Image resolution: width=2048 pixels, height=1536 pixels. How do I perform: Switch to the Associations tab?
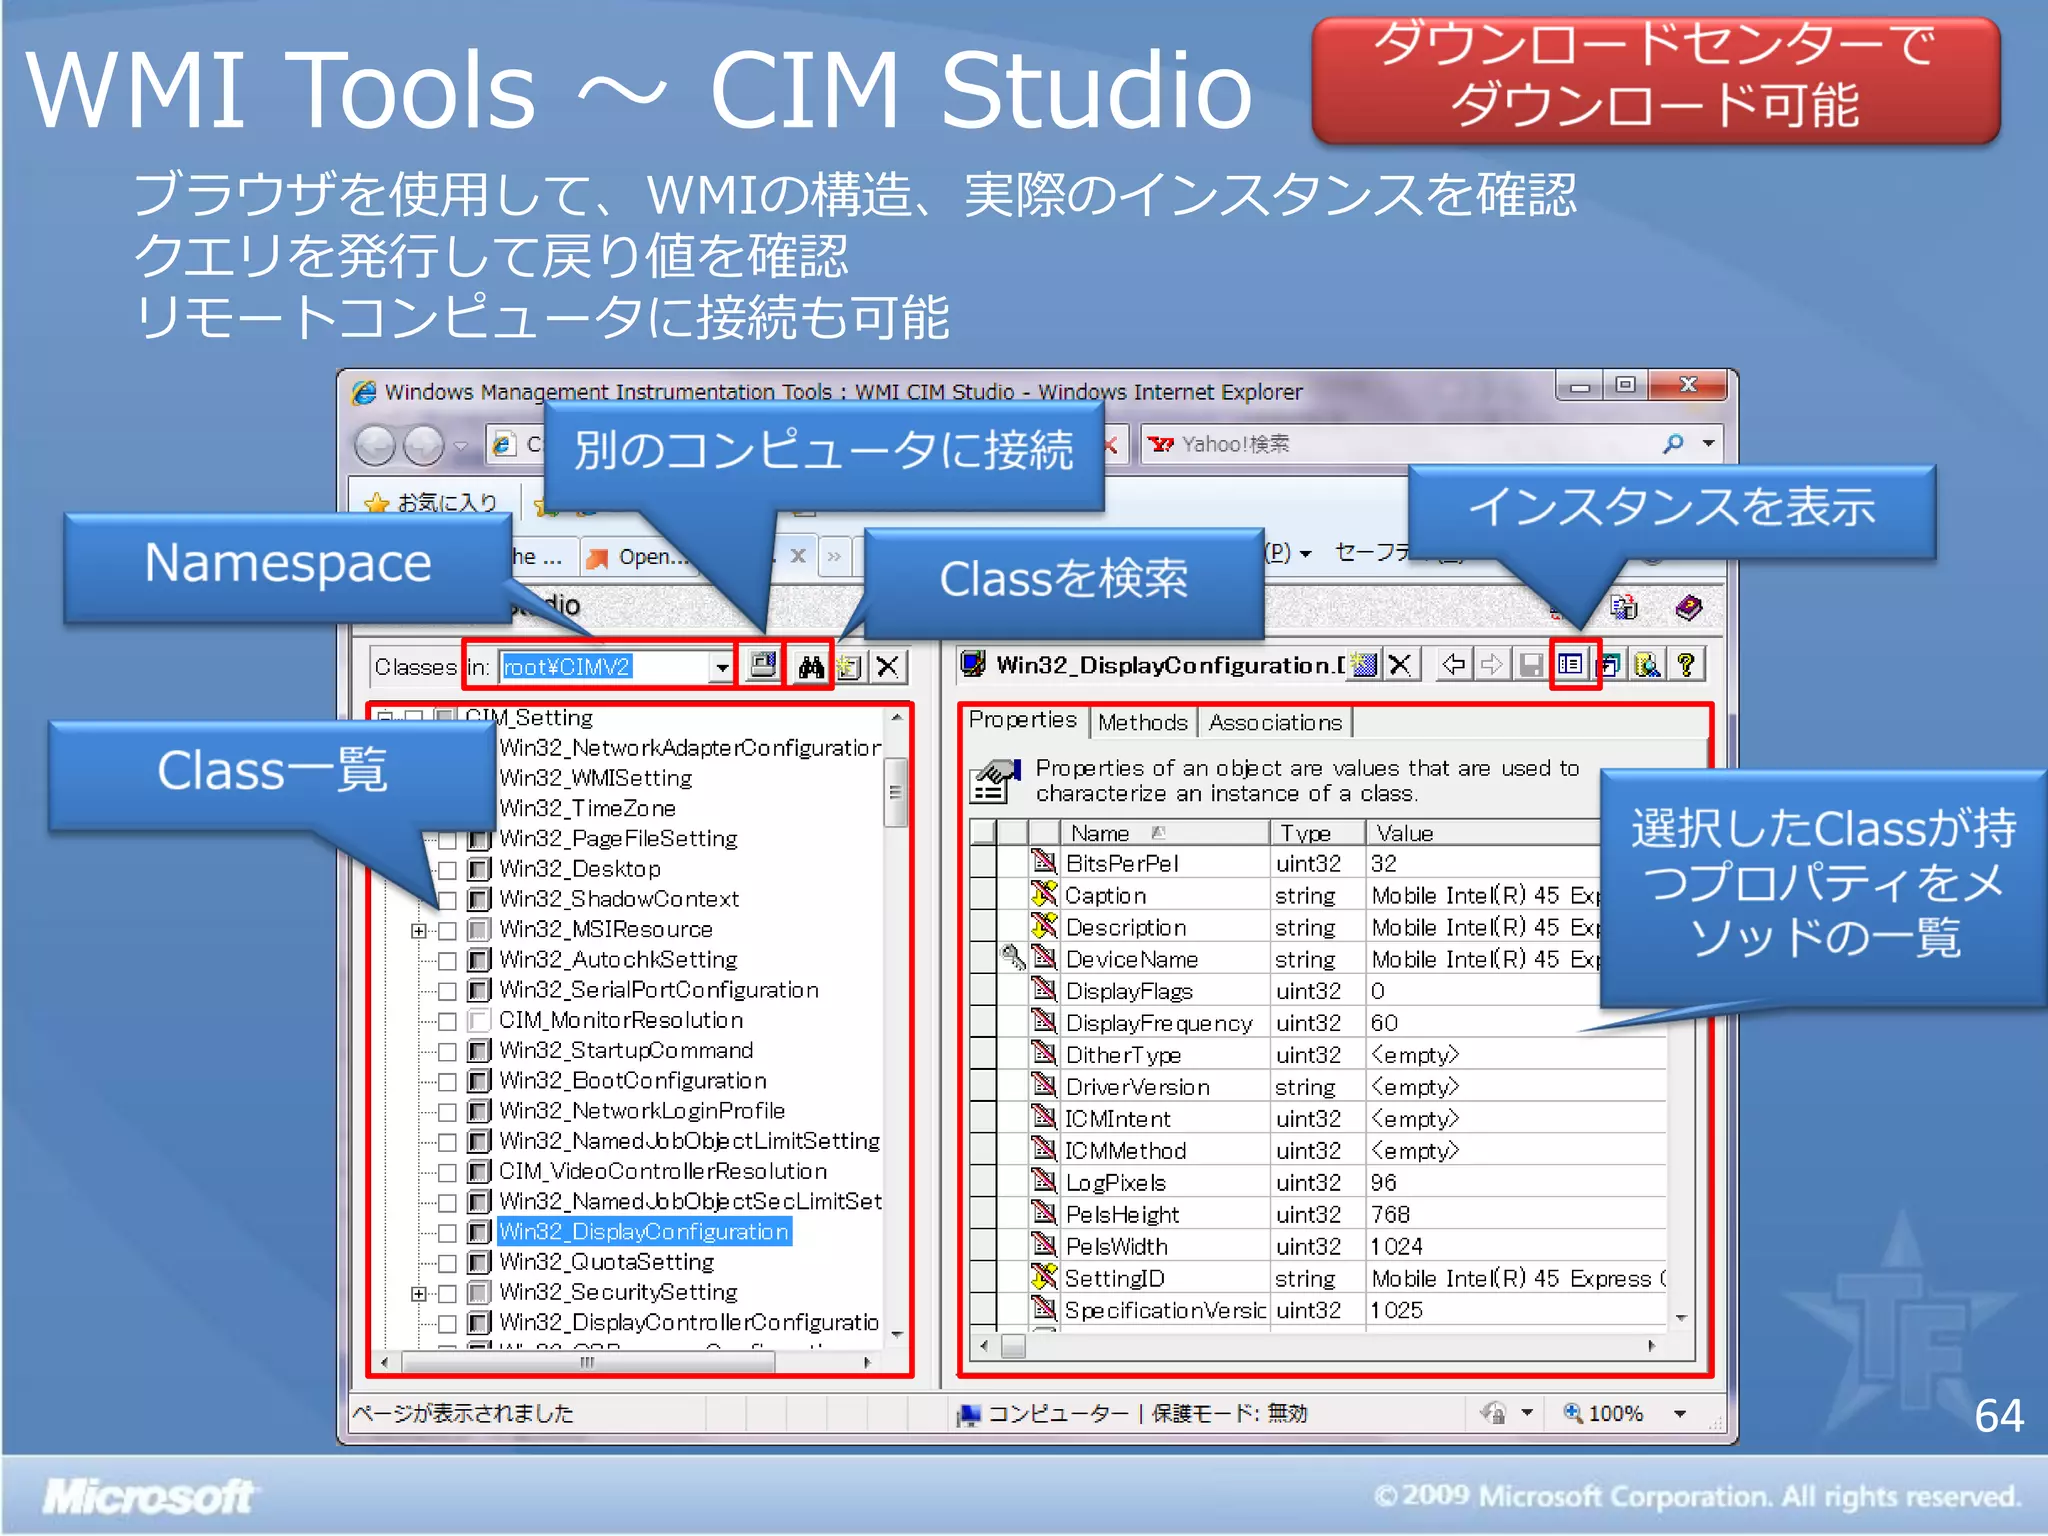tap(1275, 722)
